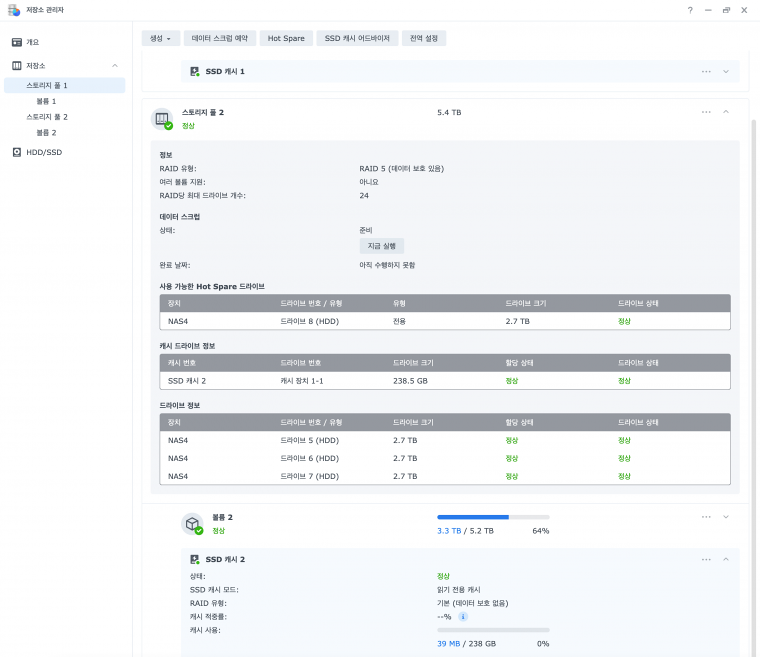Collapse the 스토리지 풀 2 details
Viewport: 760px width, 657px height.
pos(726,112)
